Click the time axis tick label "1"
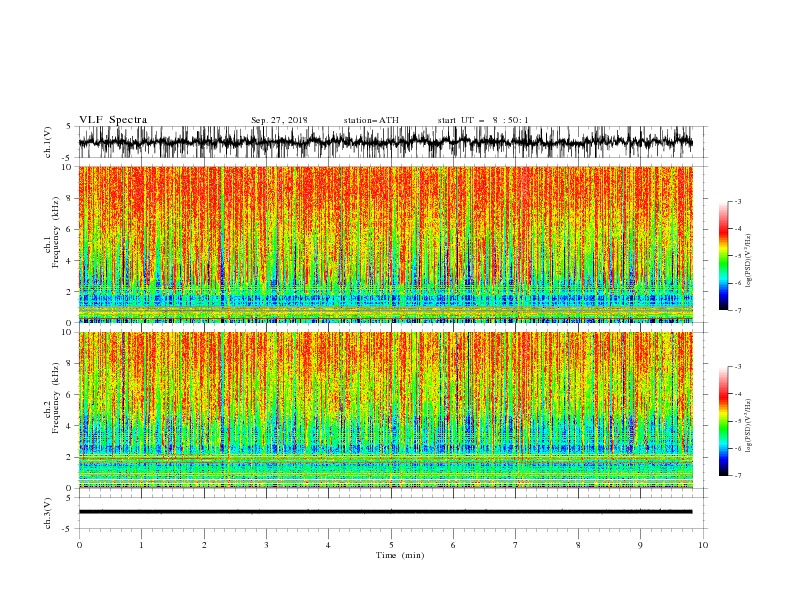 141,545
